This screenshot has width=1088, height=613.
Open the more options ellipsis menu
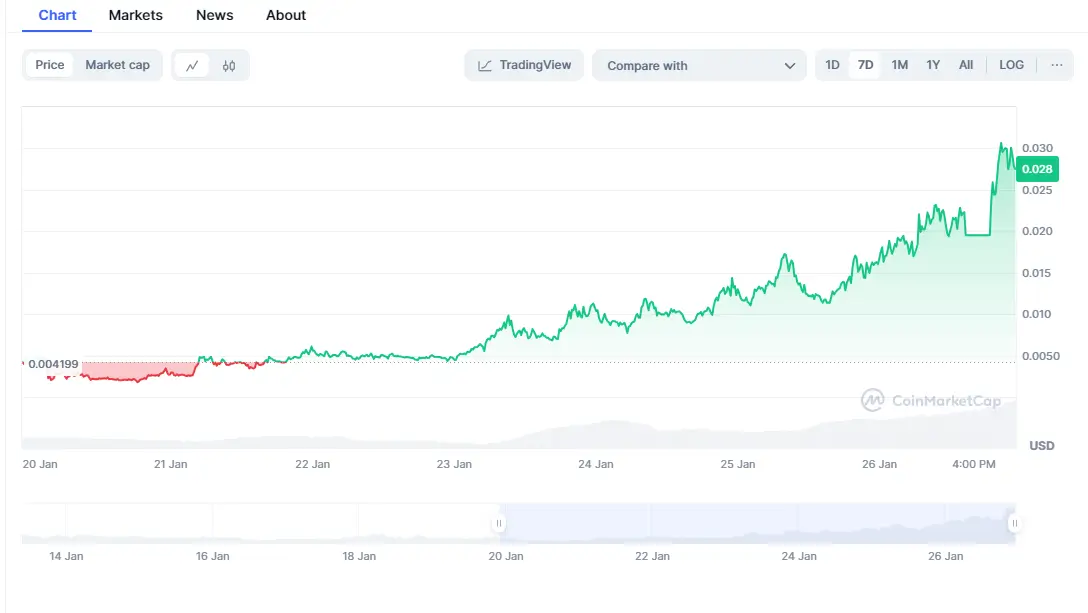pos(1056,65)
